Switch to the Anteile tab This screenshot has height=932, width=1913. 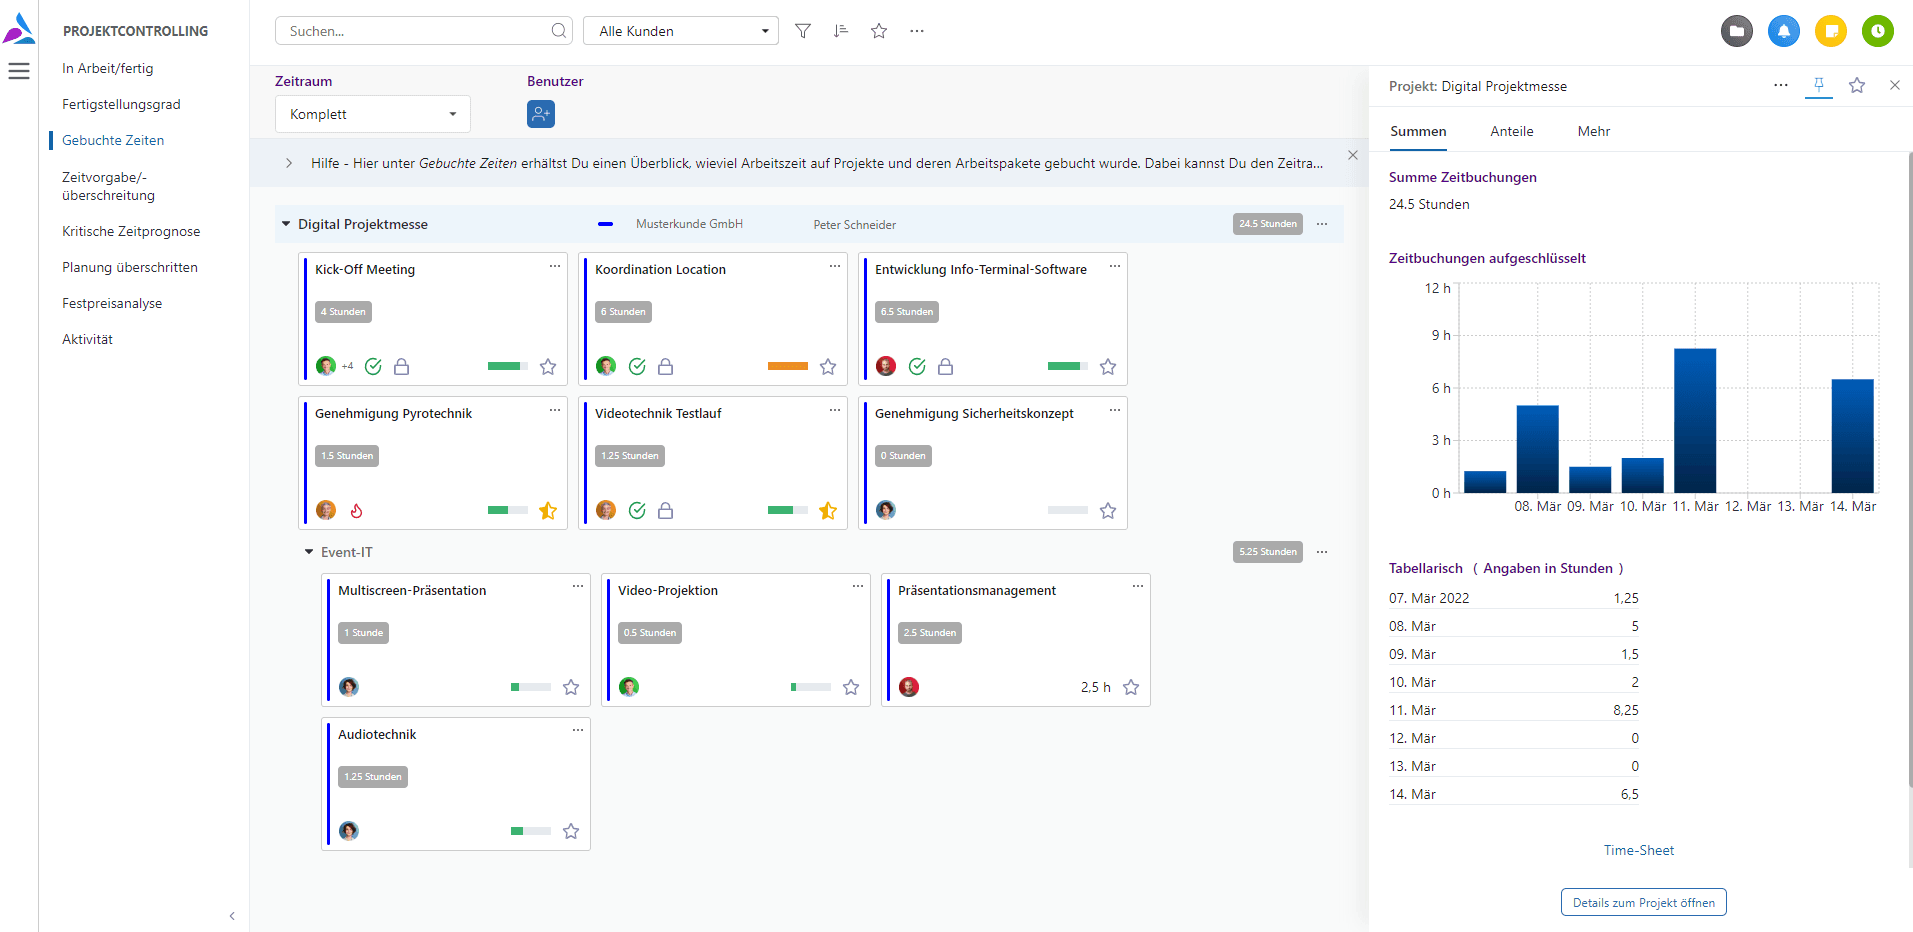(x=1511, y=131)
